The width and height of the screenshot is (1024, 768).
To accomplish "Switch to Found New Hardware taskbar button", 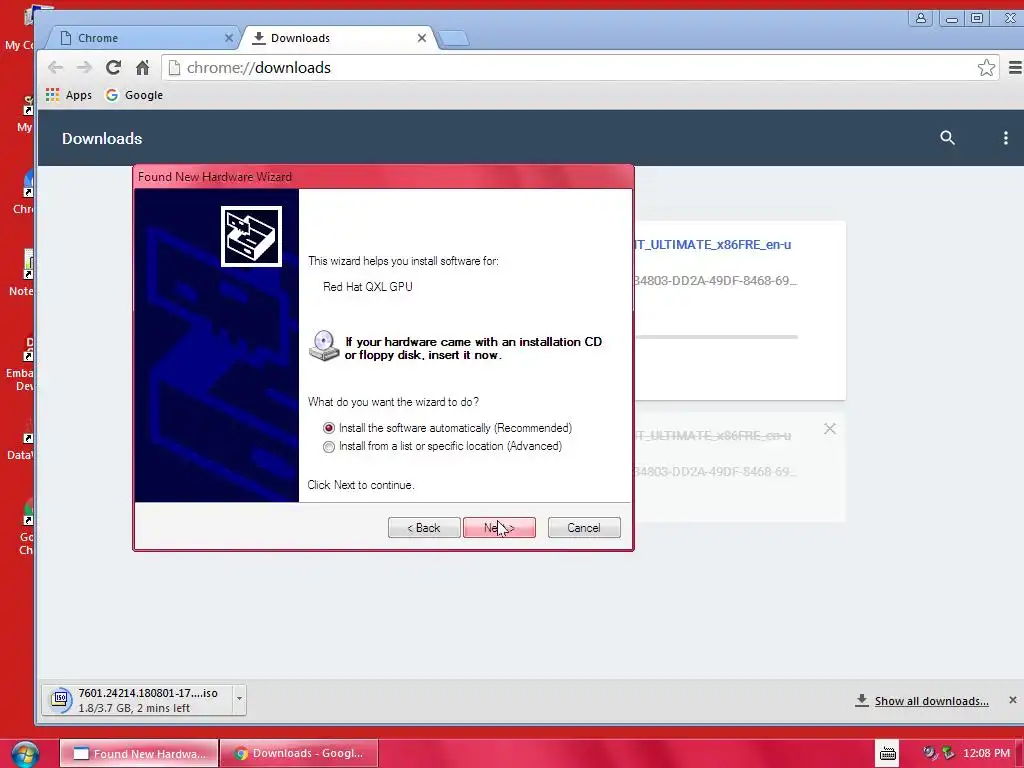I will tap(138, 753).
